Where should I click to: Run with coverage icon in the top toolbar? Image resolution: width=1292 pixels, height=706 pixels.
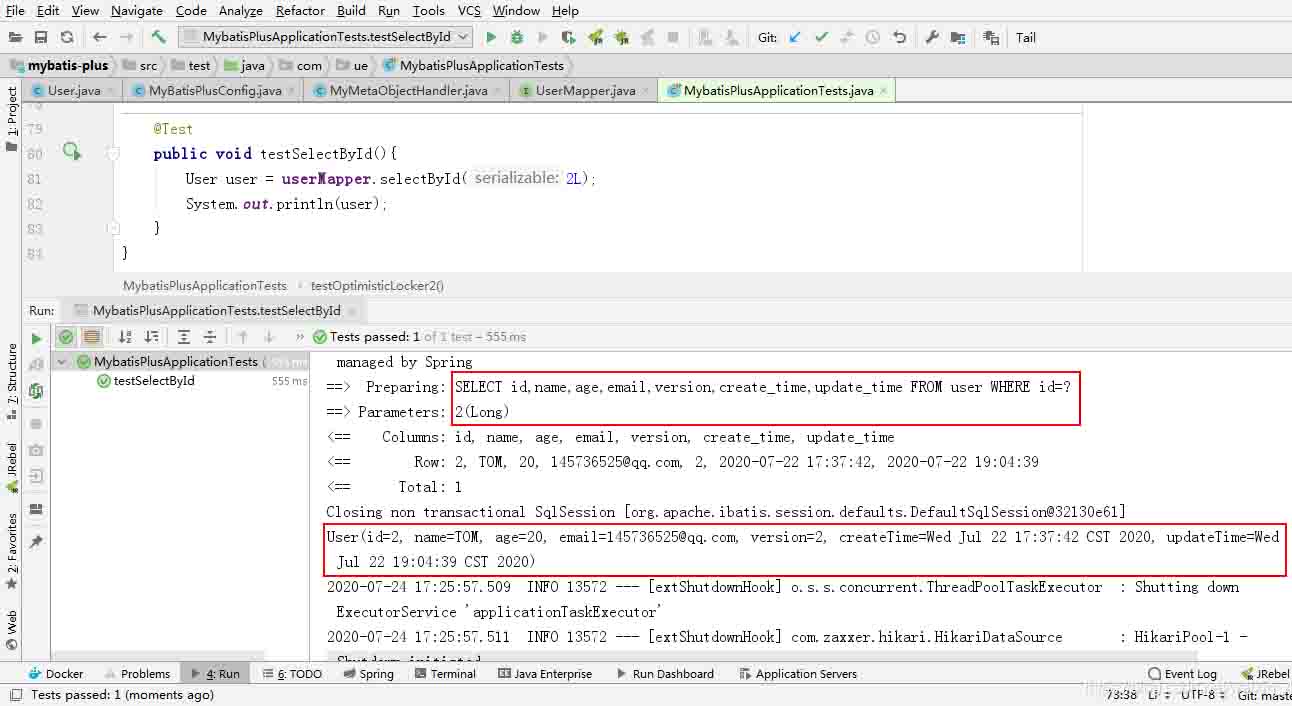click(569, 37)
